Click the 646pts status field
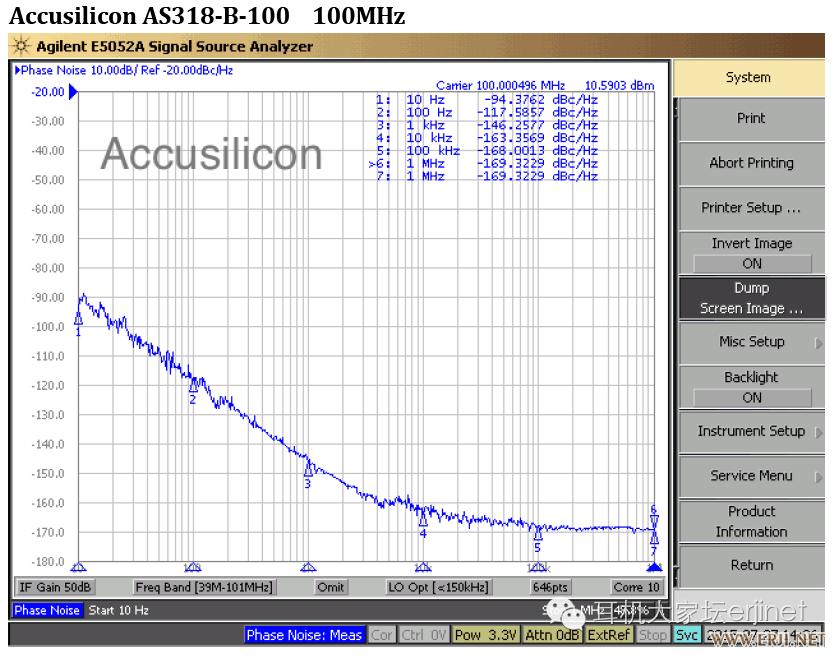This screenshot has width=834, height=655. click(550, 587)
